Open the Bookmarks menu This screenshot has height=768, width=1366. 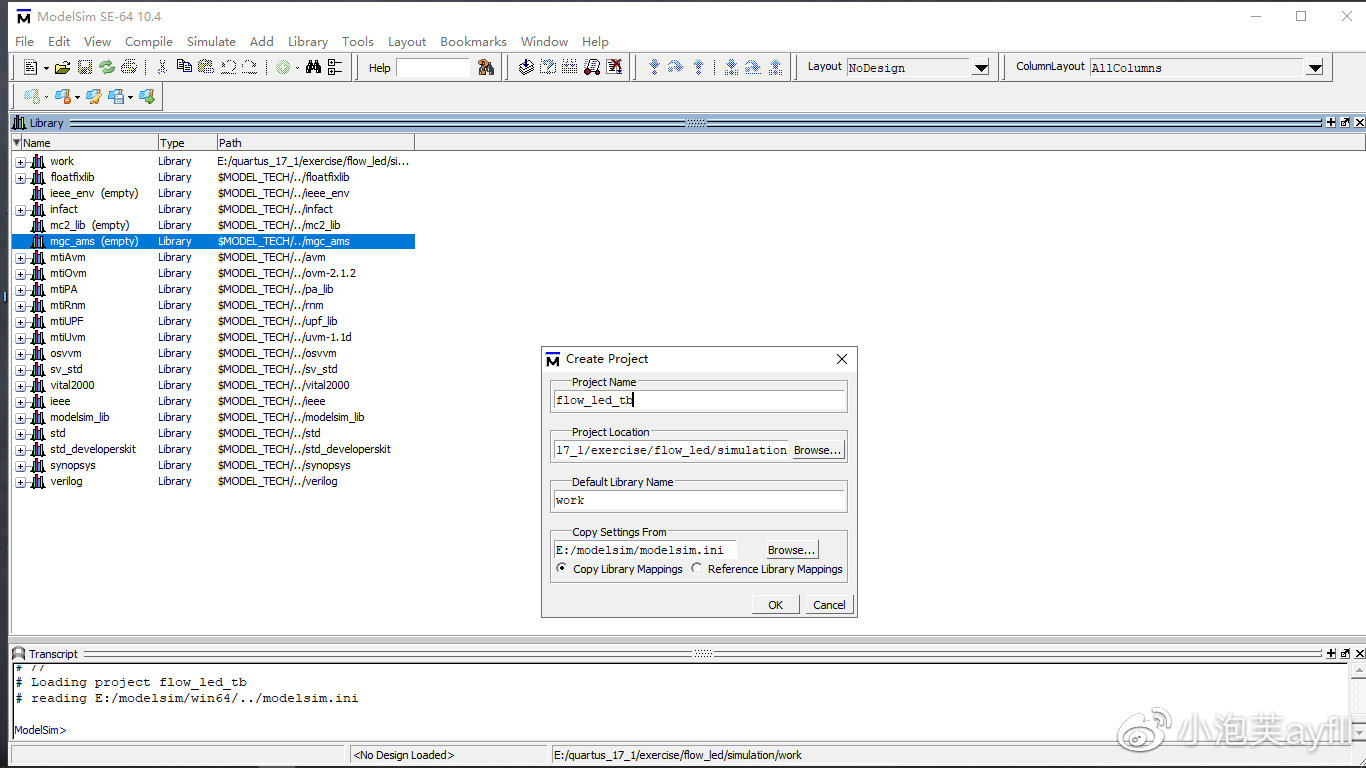(473, 41)
